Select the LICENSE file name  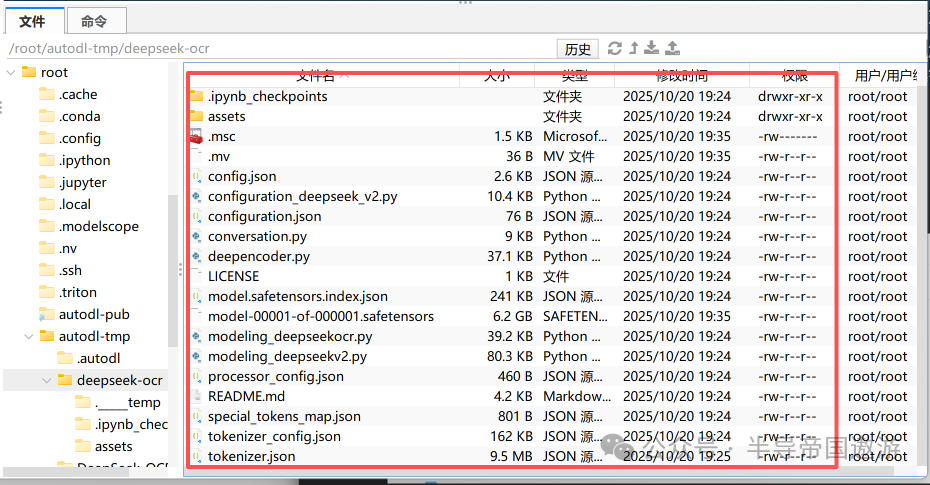coord(234,276)
